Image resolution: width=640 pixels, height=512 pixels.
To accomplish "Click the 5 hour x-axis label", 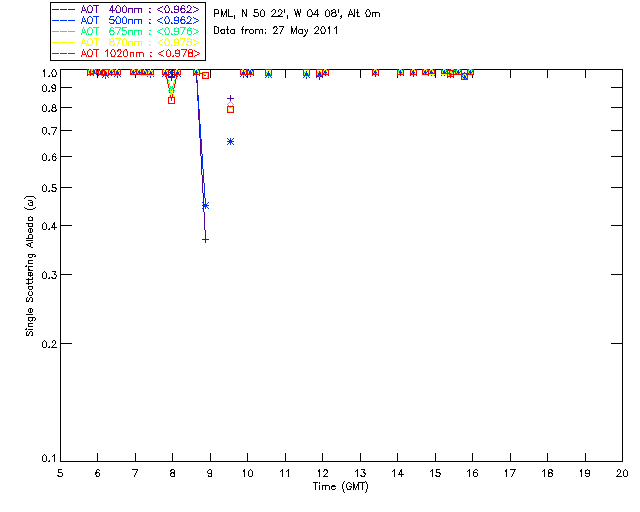I will pyautogui.click(x=60, y=473).
